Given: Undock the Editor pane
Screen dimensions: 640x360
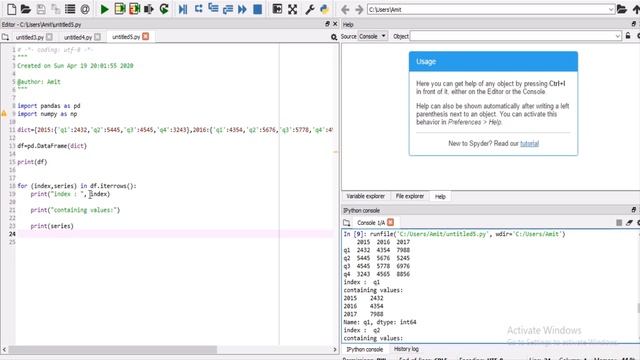Looking at the screenshot, I should (327, 24).
